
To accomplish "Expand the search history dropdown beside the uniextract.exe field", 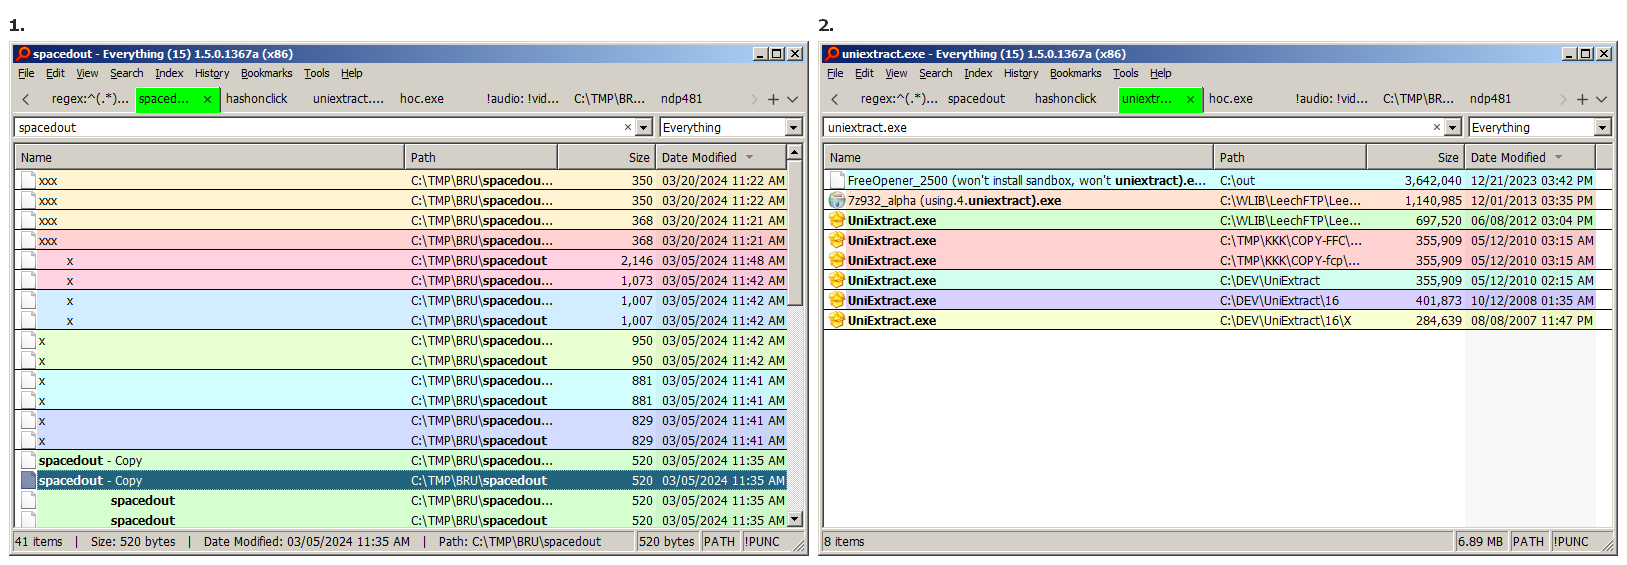I will (1454, 127).
